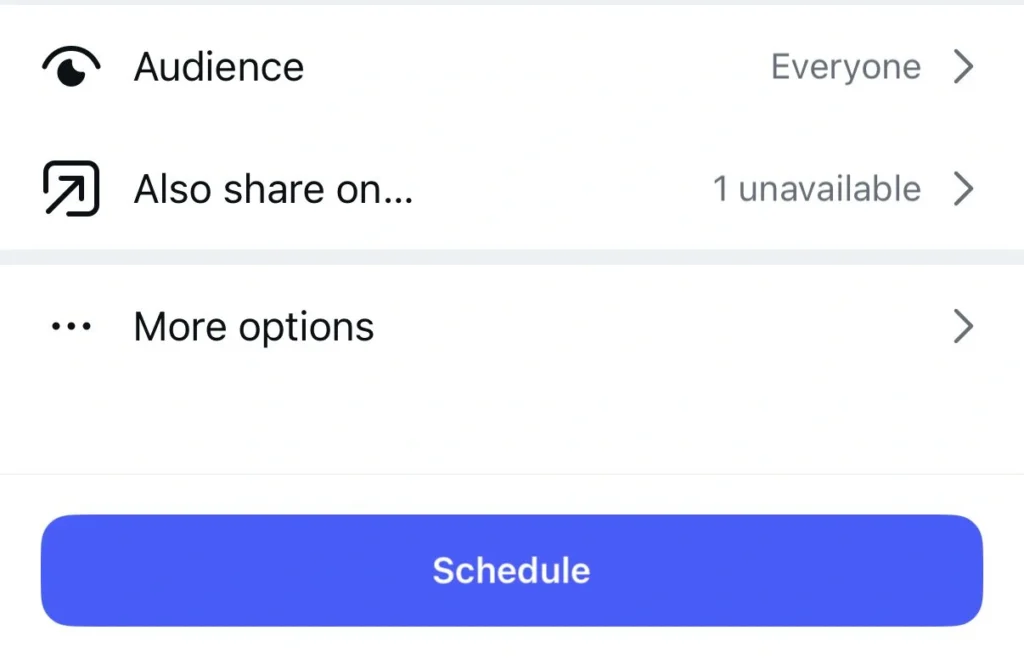Expand More options using its chevron
Screen dimensions: 1024x658
(x=963, y=326)
